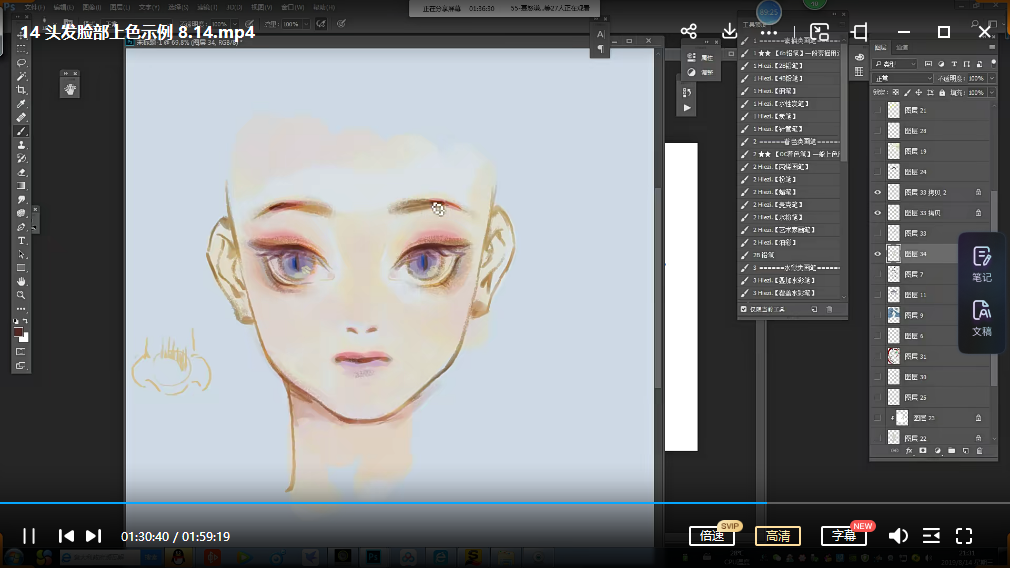1010x568 pixels.
Task: Select the Crop tool
Action: (21, 90)
